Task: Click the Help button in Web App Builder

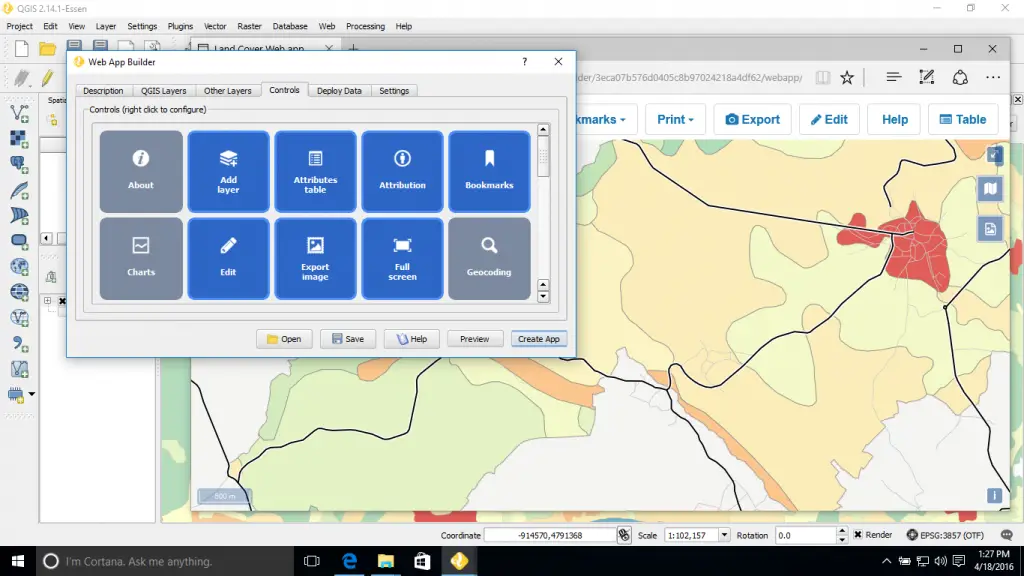Action: click(x=411, y=339)
